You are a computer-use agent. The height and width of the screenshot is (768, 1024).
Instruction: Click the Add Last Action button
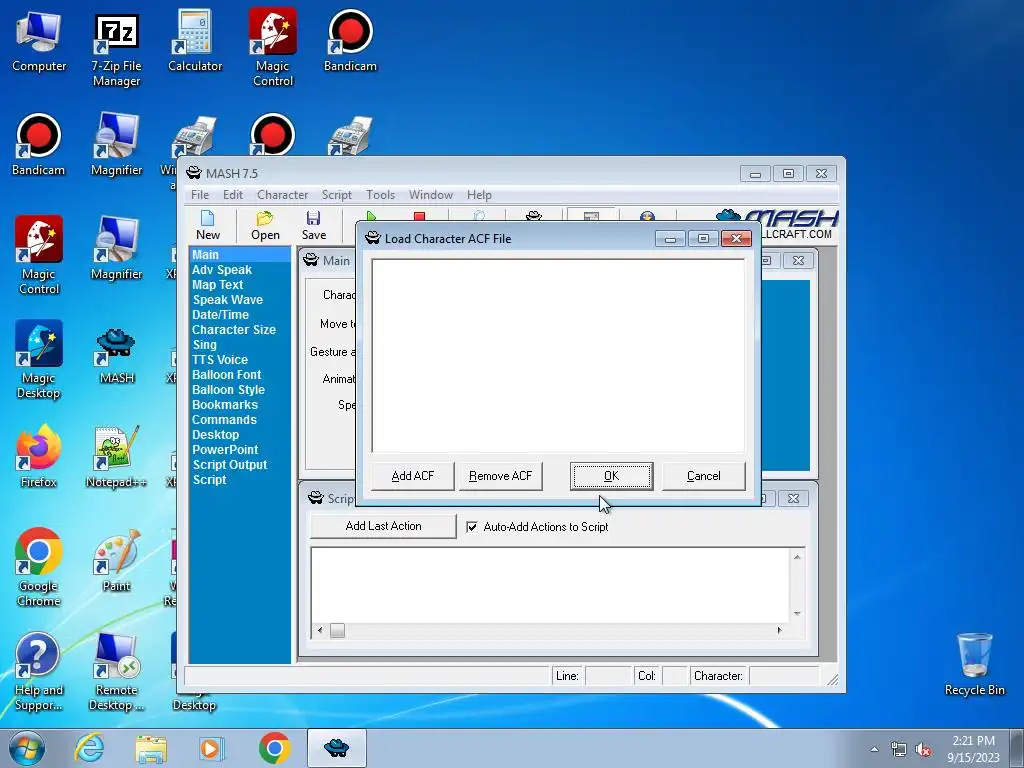383,526
